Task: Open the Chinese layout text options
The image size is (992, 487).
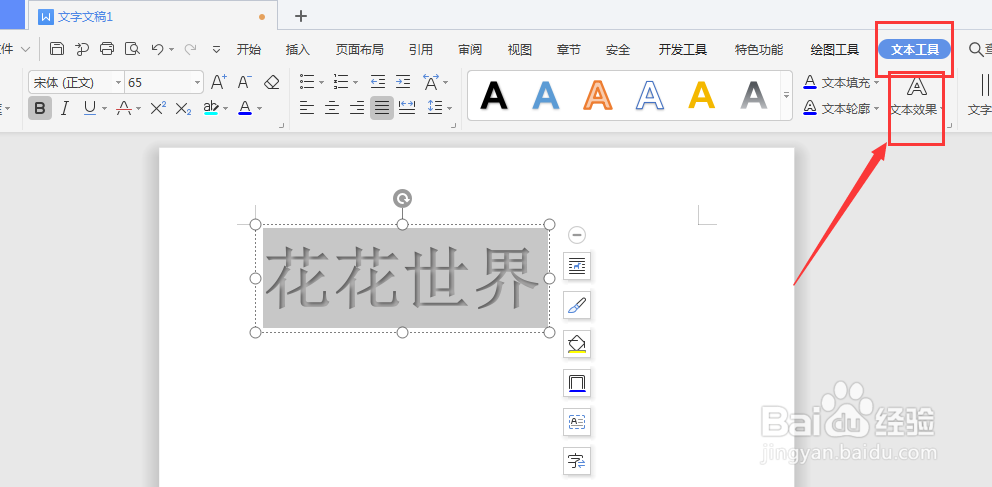Action: pos(431,82)
